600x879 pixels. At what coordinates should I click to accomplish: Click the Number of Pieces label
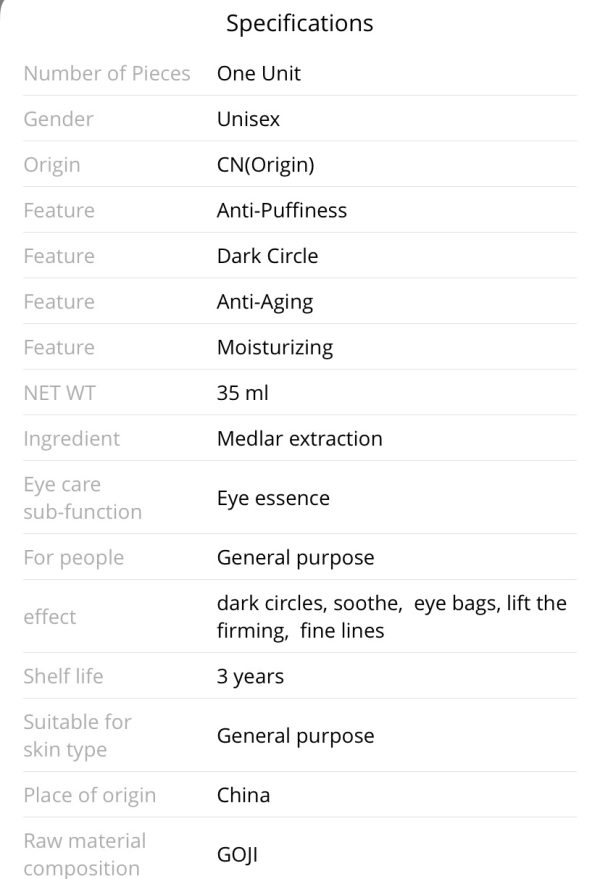click(107, 73)
